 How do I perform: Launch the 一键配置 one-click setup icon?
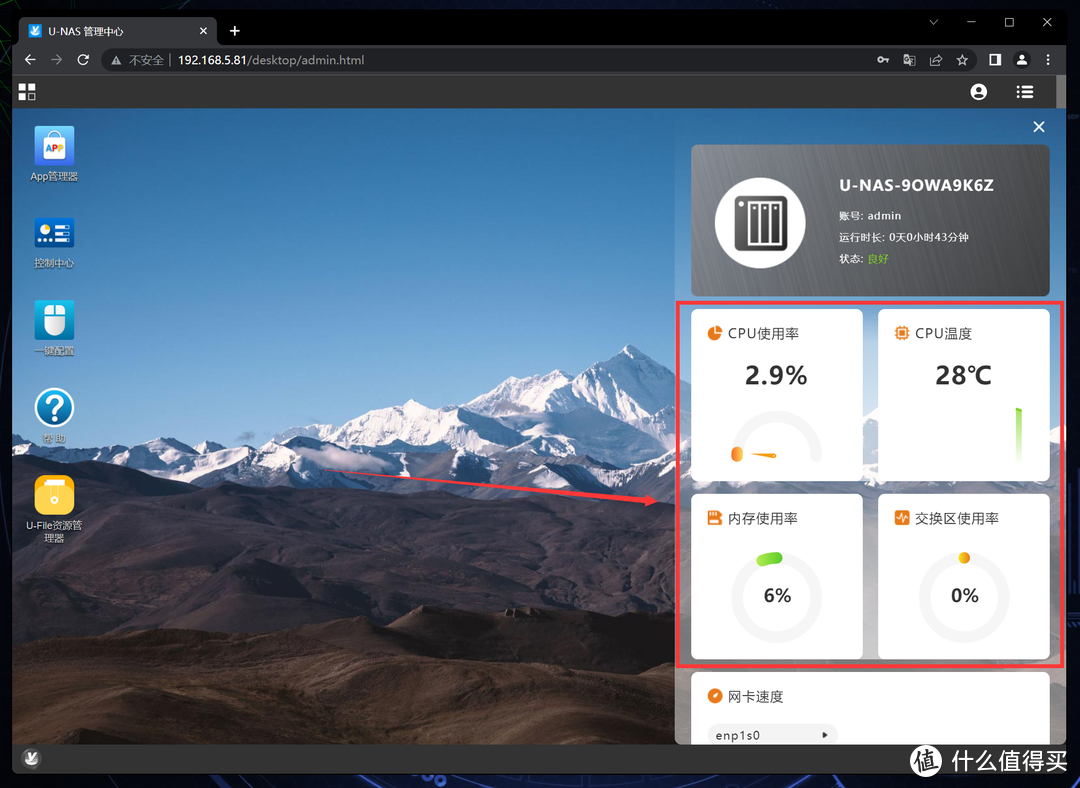54,321
